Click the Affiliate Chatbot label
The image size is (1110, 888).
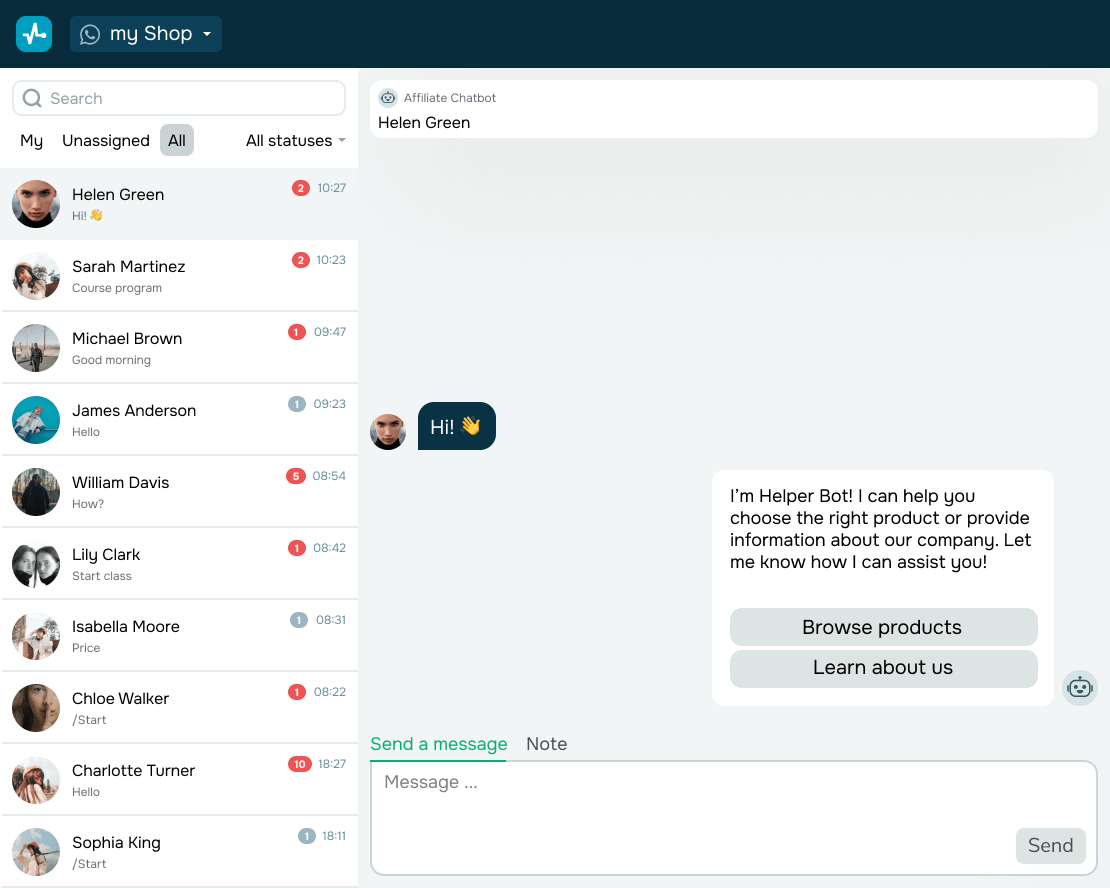pyautogui.click(x=450, y=98)
